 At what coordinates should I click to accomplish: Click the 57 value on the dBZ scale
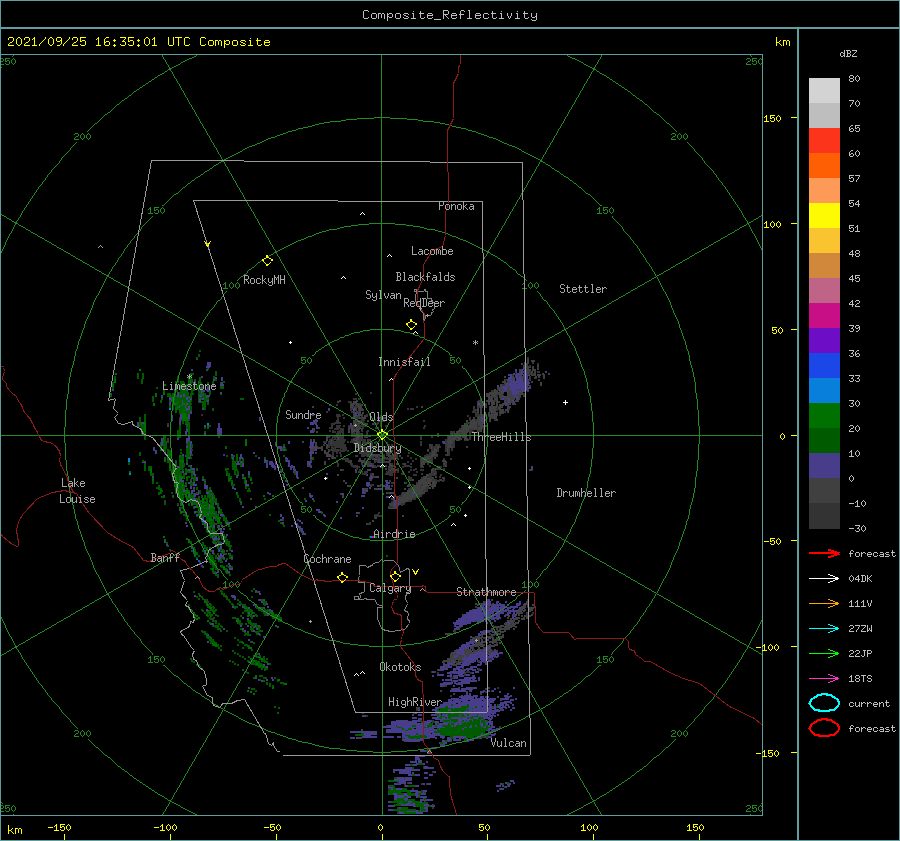pyautogui.click(x=854, y=179)
